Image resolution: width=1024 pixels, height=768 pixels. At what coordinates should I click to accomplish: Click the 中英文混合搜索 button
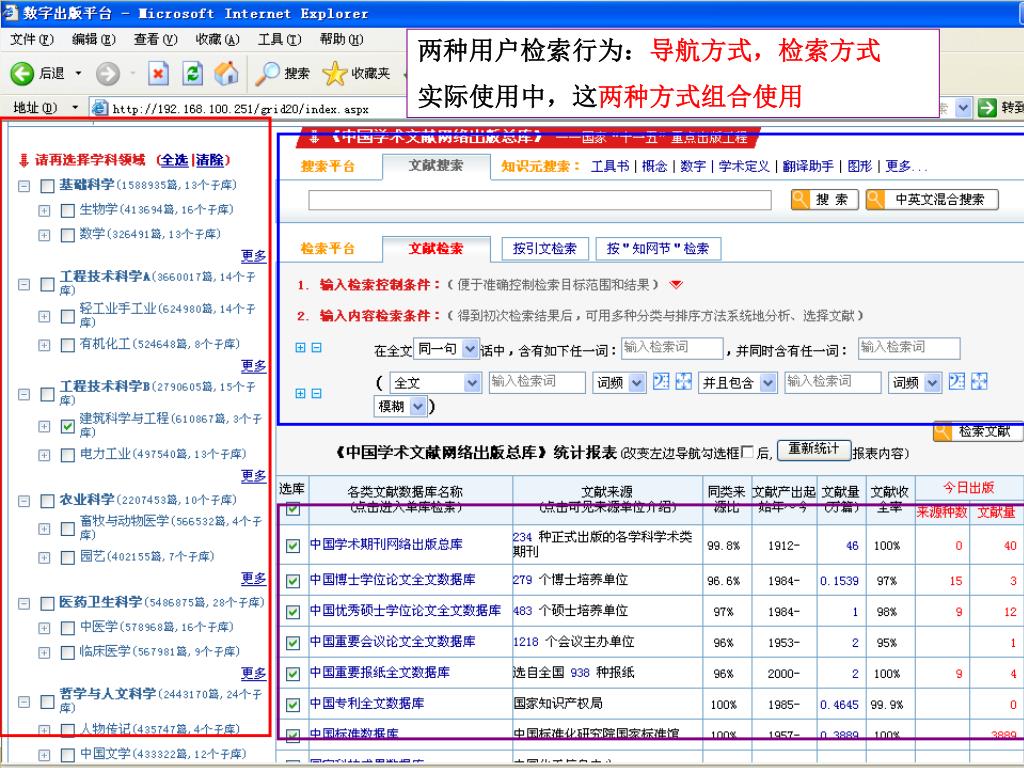932,200
